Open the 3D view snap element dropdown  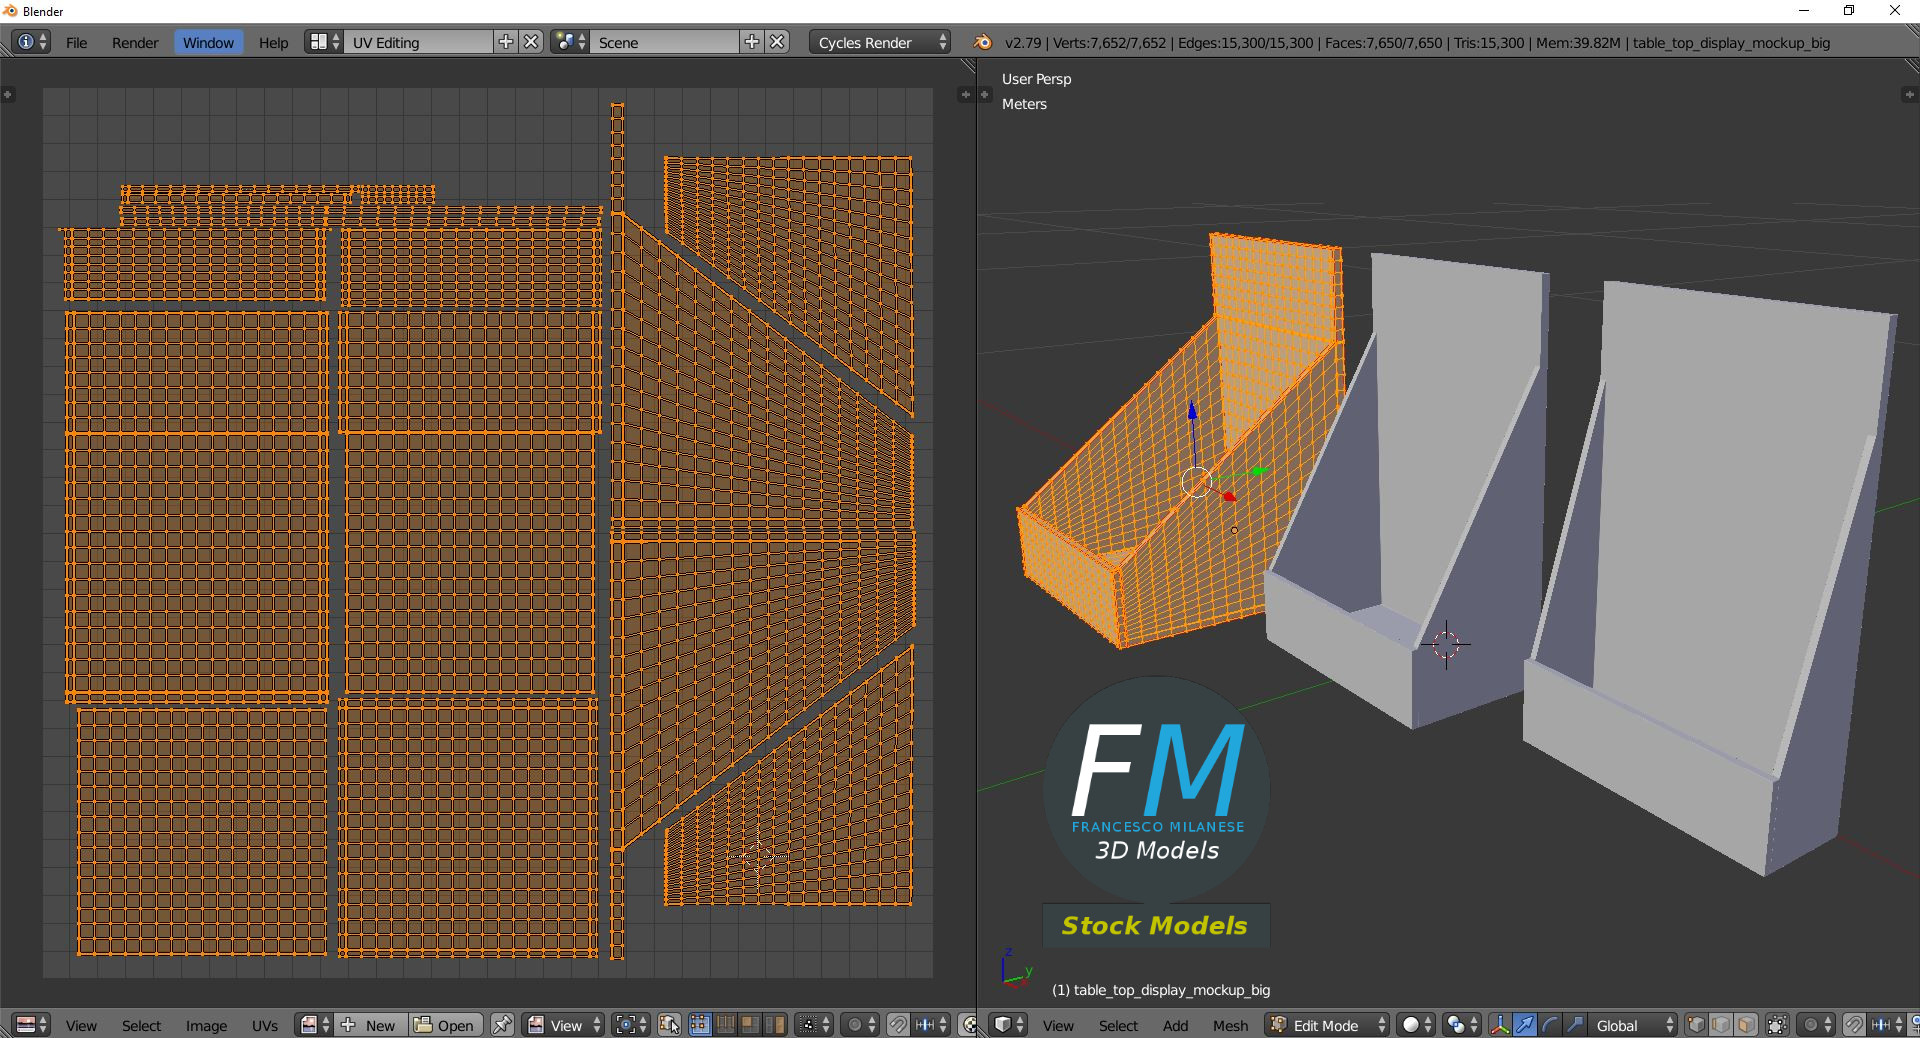click(x=1887, y=1025)
